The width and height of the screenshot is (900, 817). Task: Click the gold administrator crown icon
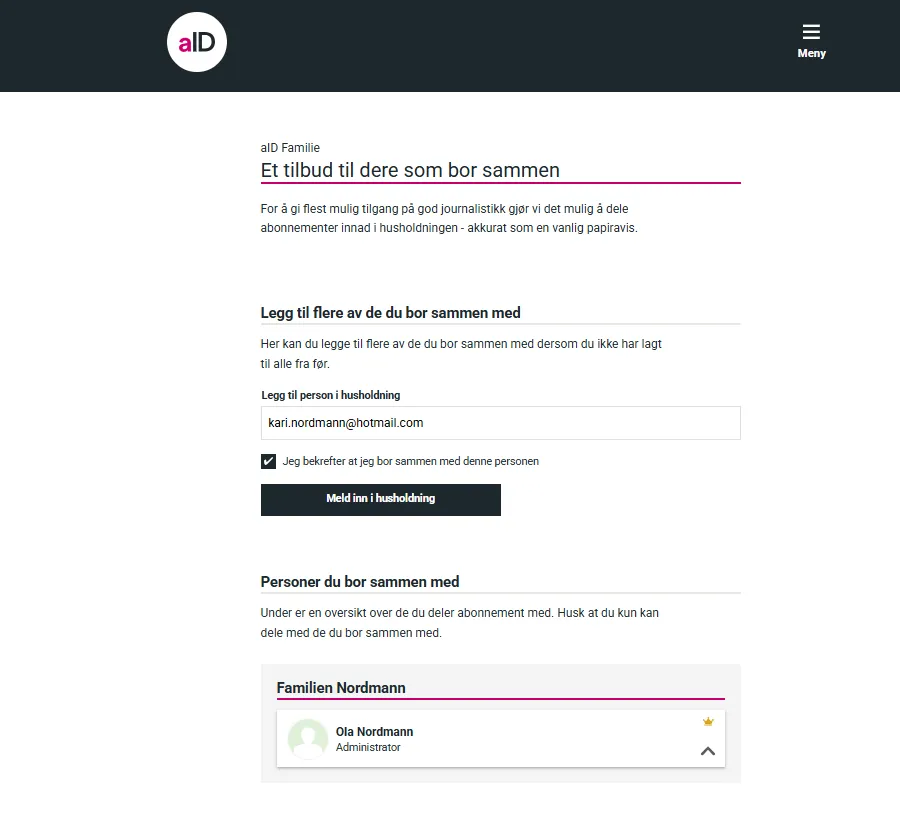click(x=708, y=721)
